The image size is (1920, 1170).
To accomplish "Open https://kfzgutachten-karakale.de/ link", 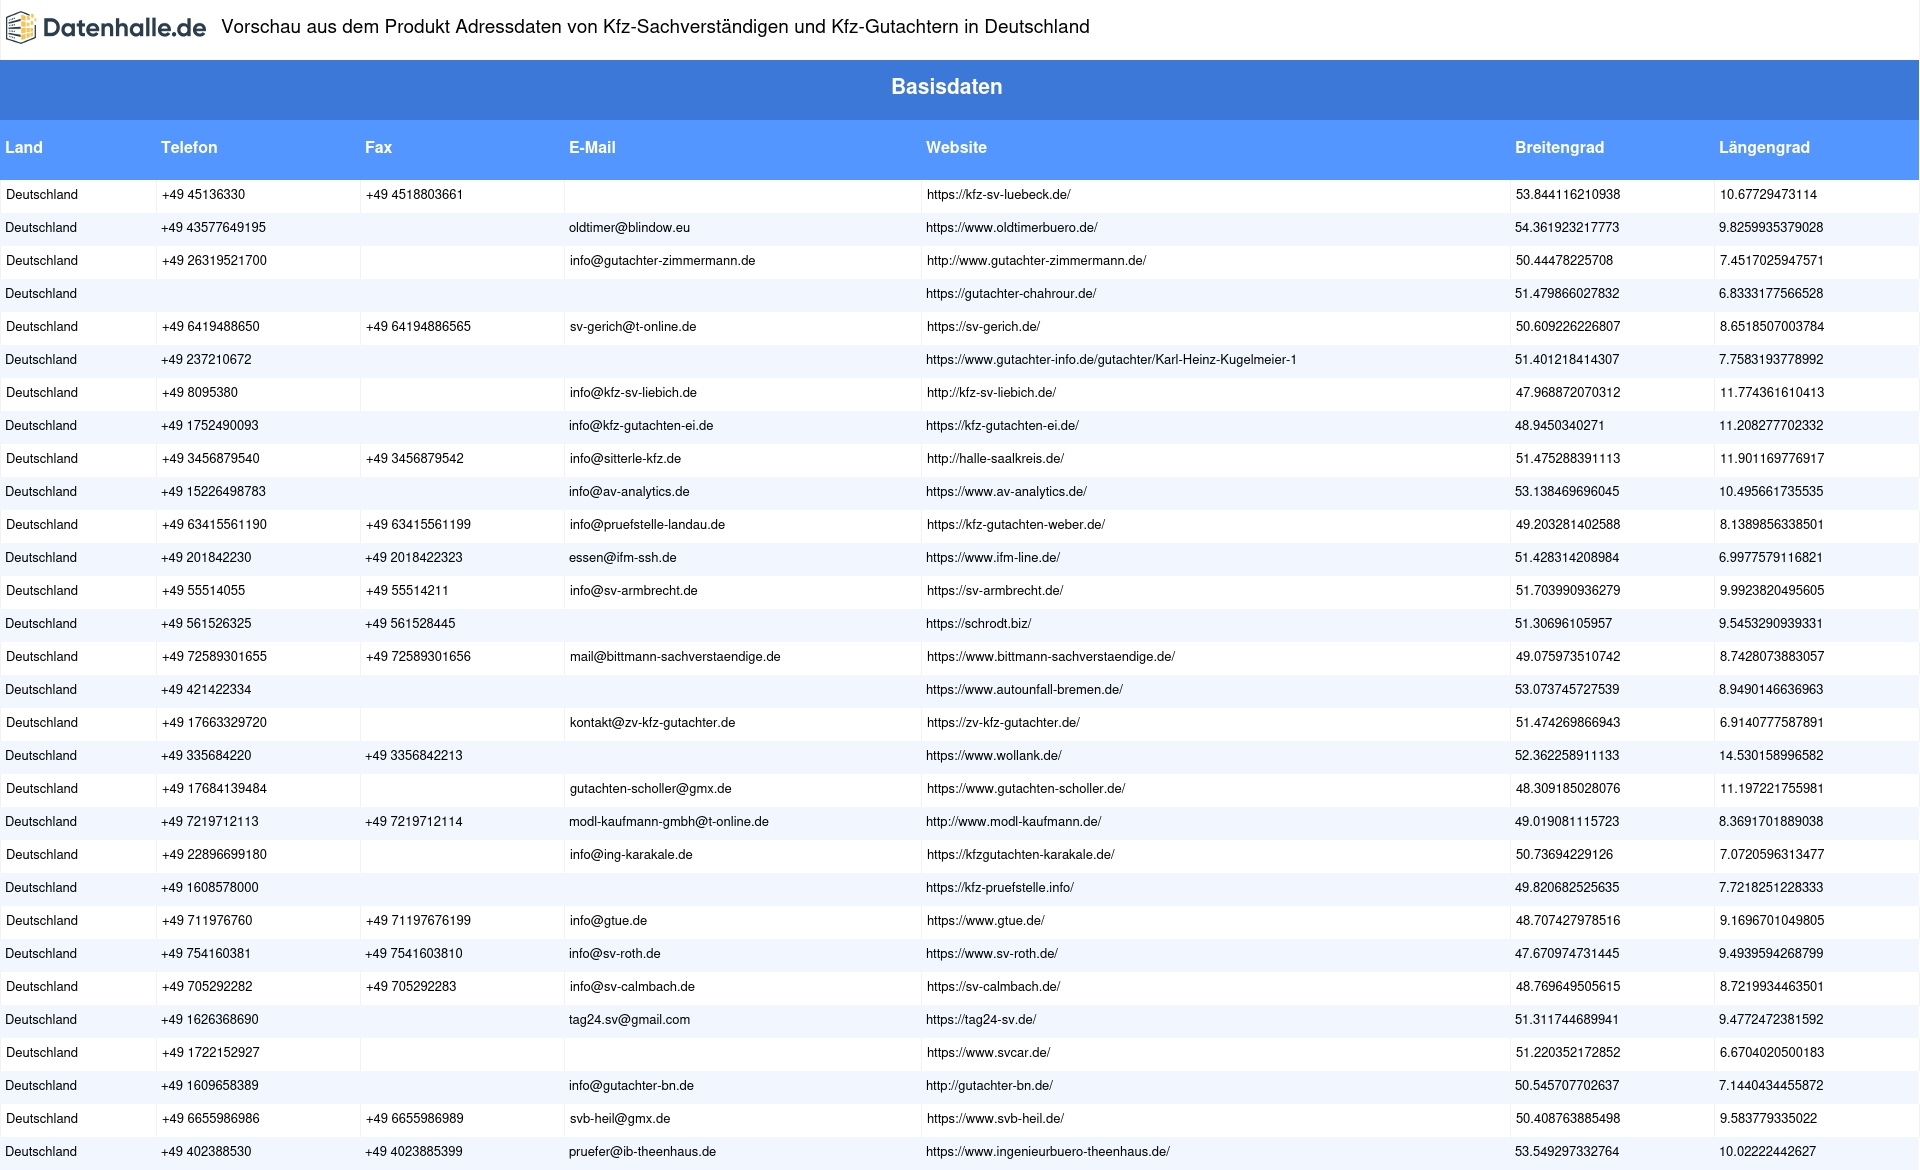I will 1020,855.
